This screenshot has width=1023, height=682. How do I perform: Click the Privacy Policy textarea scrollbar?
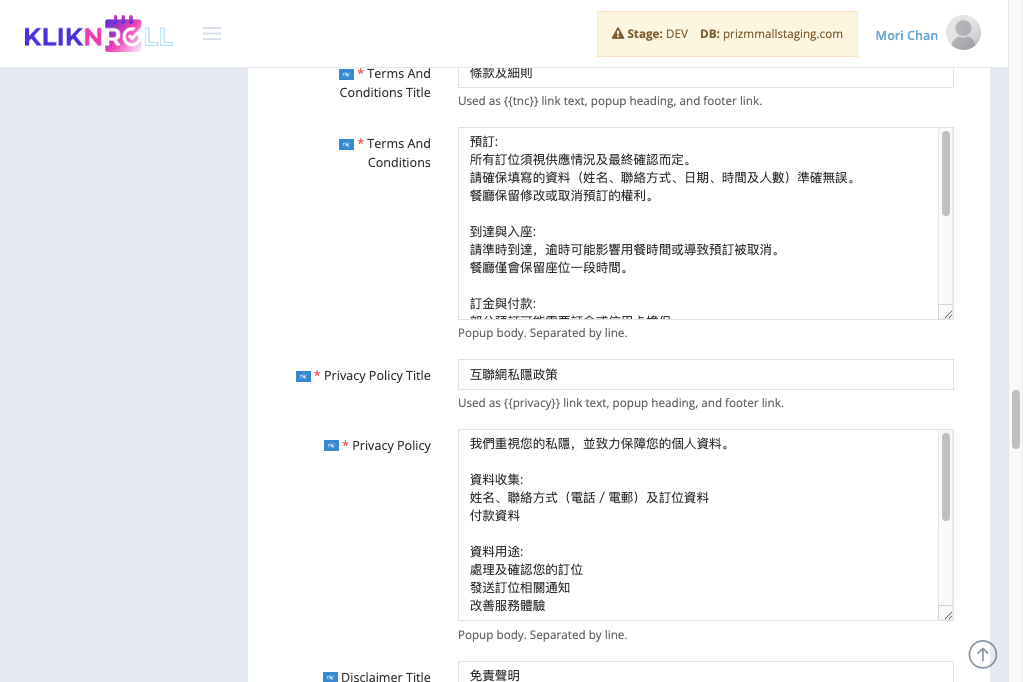click(x=945, y=477)
